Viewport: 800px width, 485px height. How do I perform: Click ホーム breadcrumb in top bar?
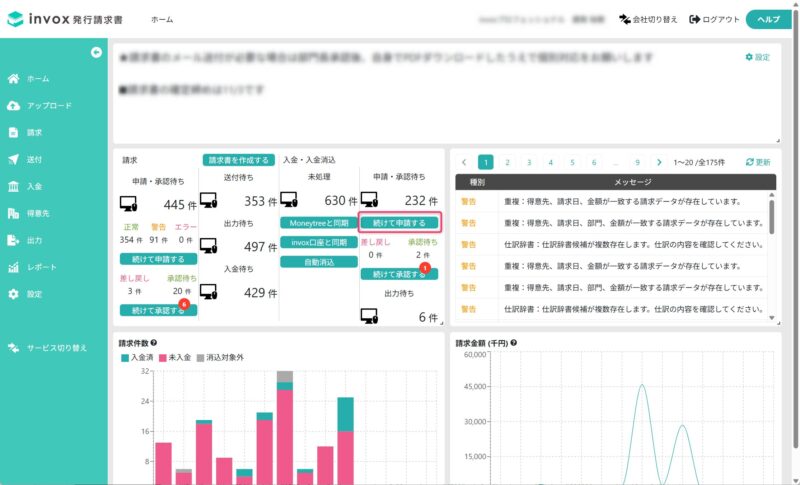[x=162, y=19]
